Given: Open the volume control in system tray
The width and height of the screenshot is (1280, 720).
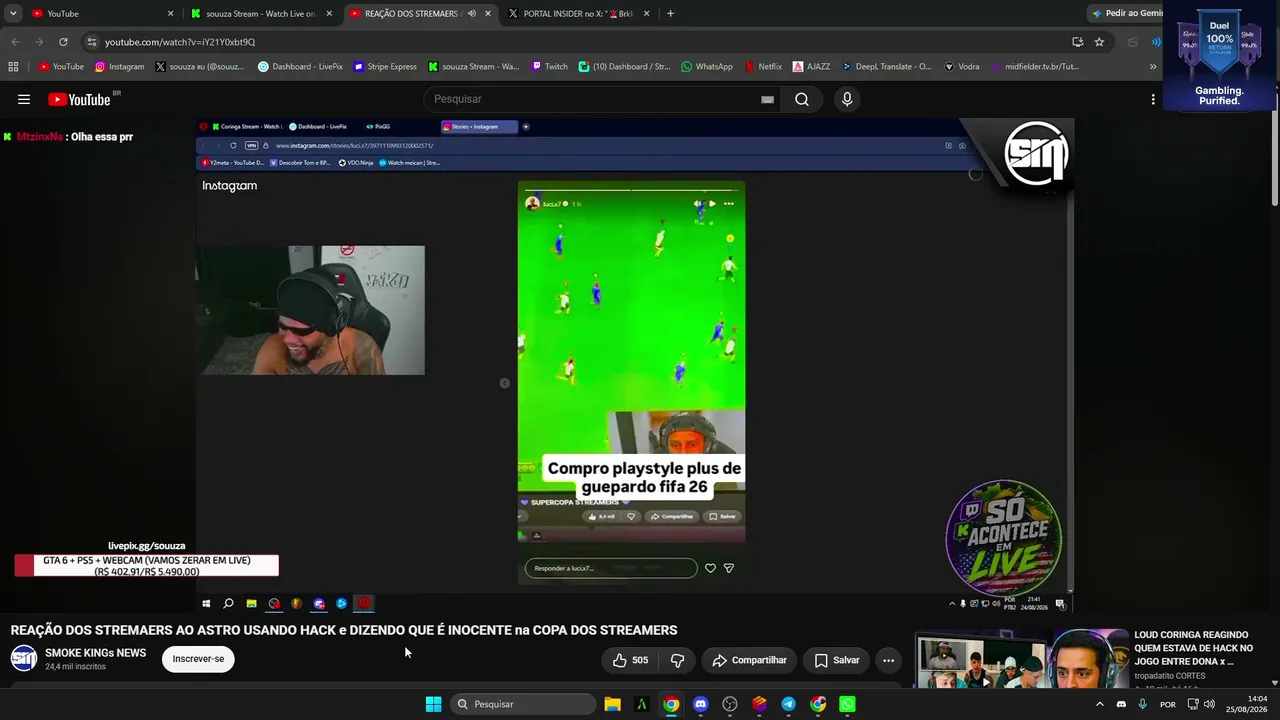Looking at the screenshot, I should [1209, 704].
